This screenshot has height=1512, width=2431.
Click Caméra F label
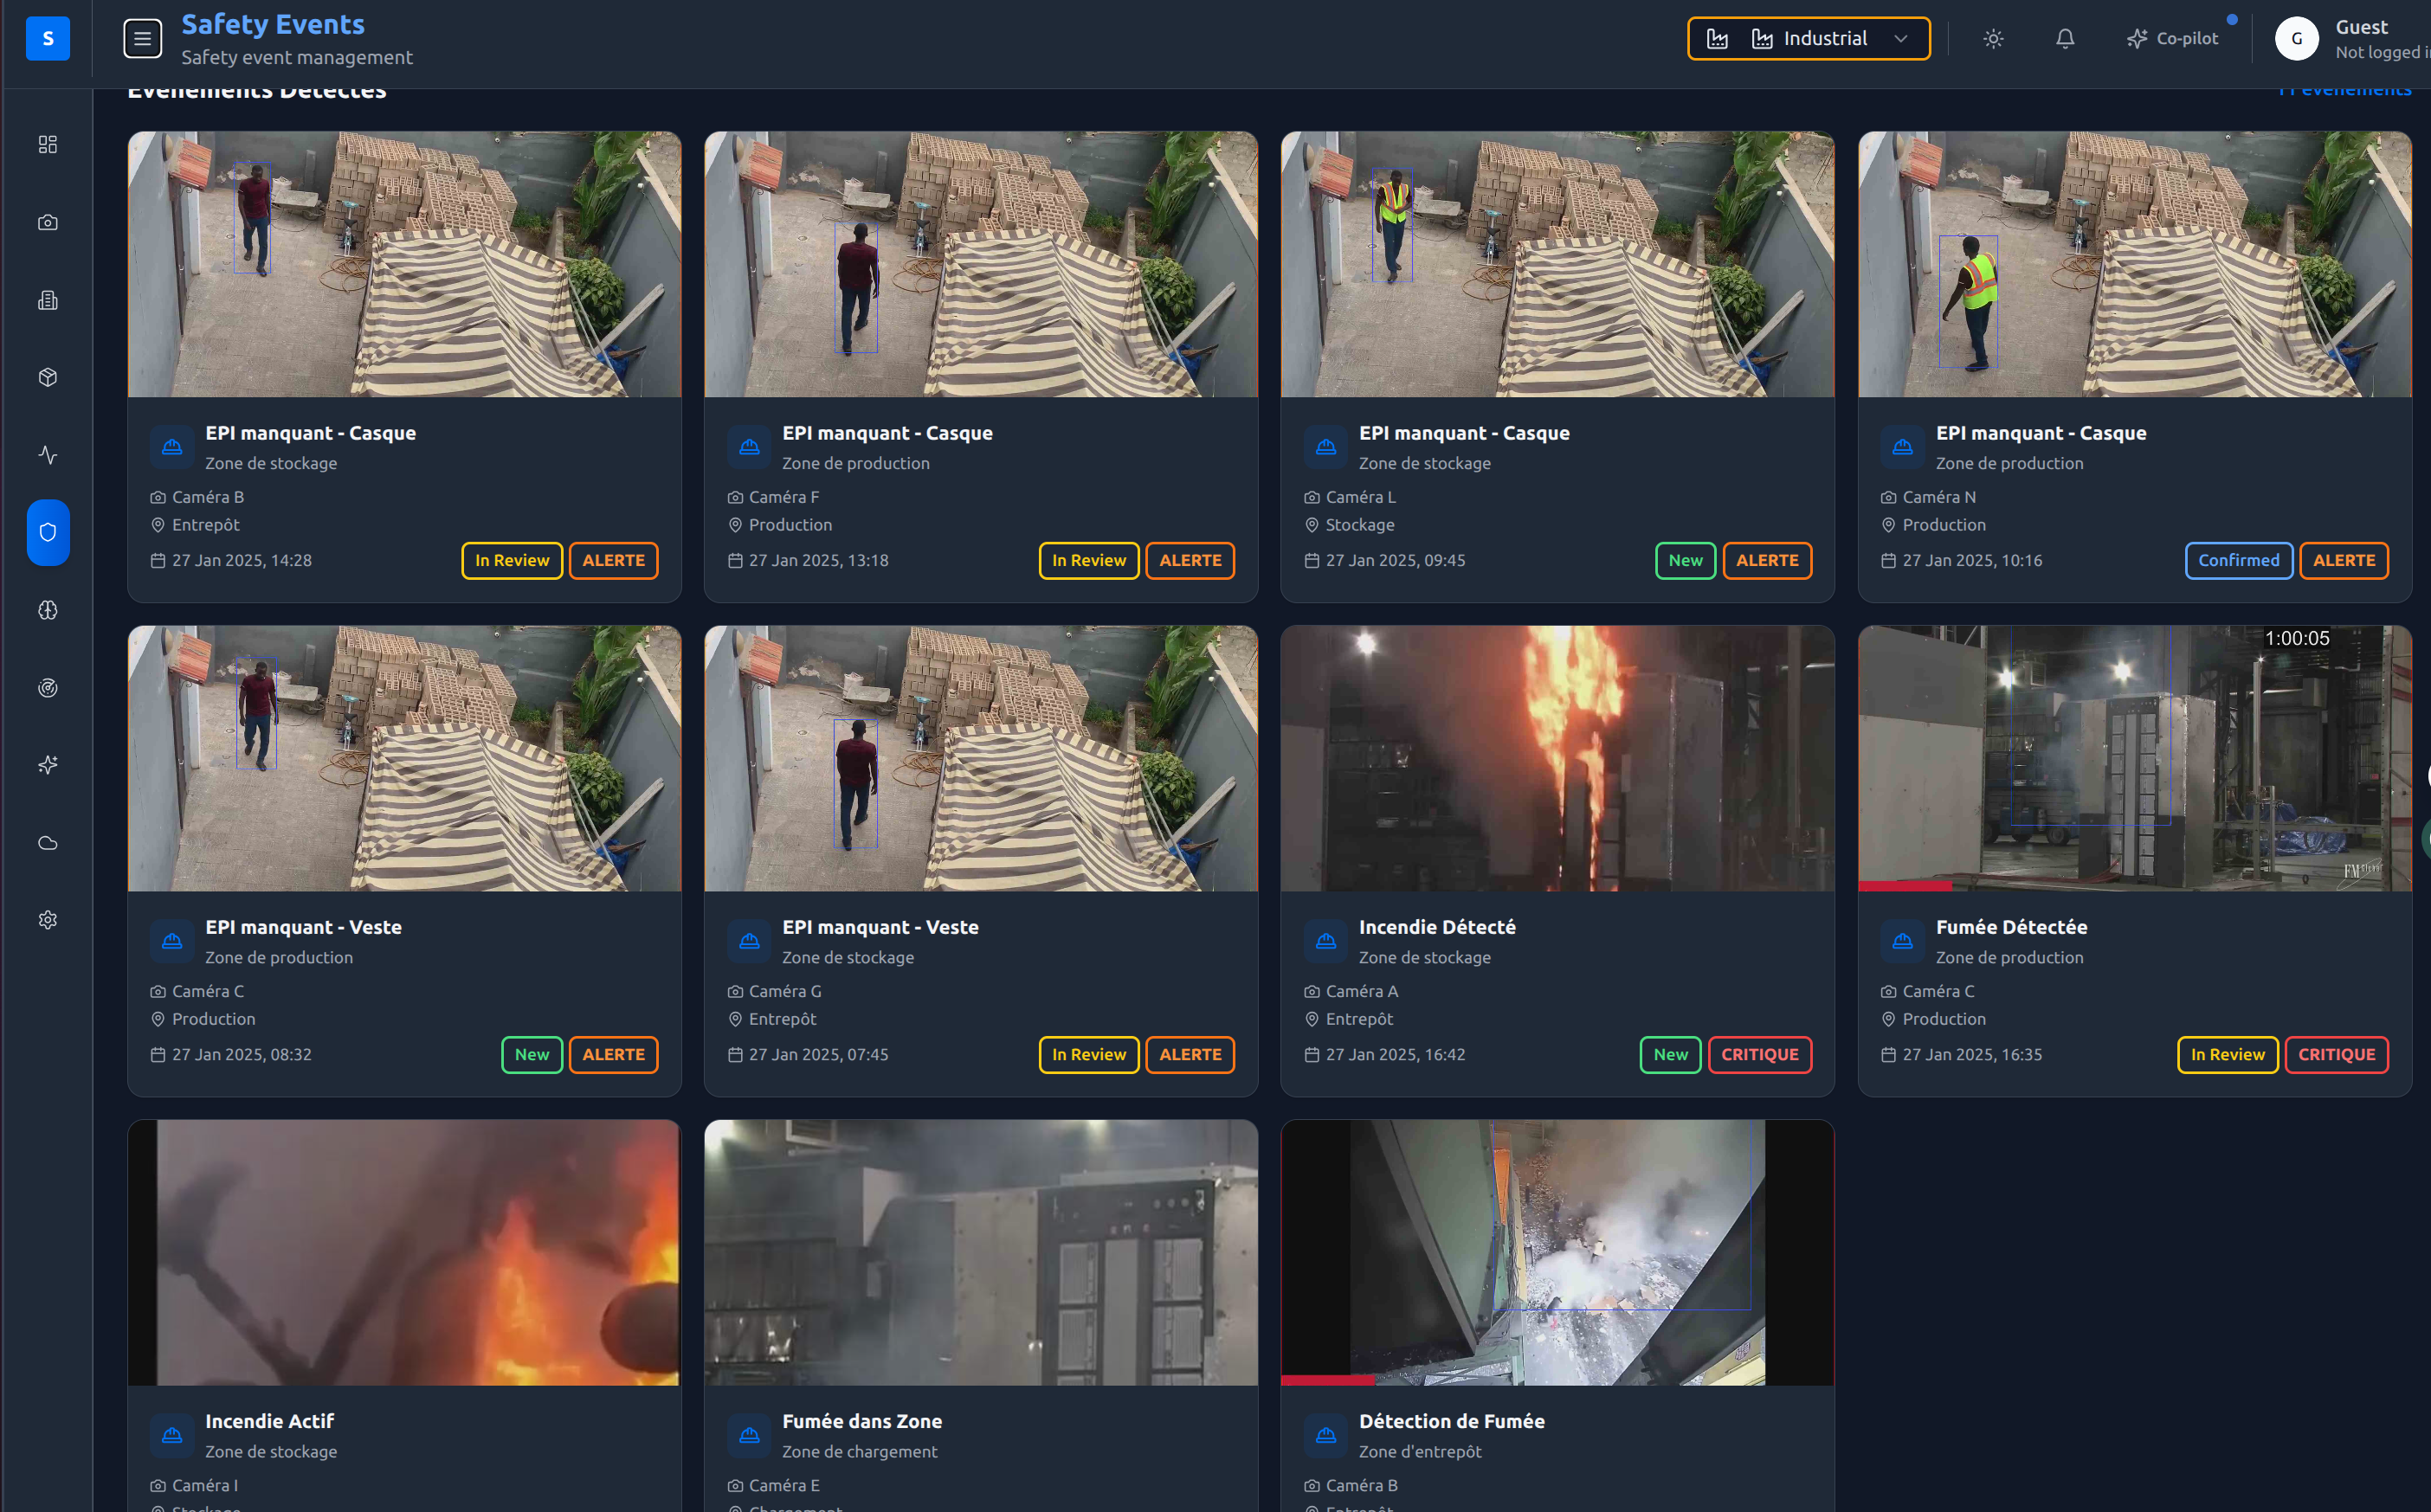(x=784, y=497)
